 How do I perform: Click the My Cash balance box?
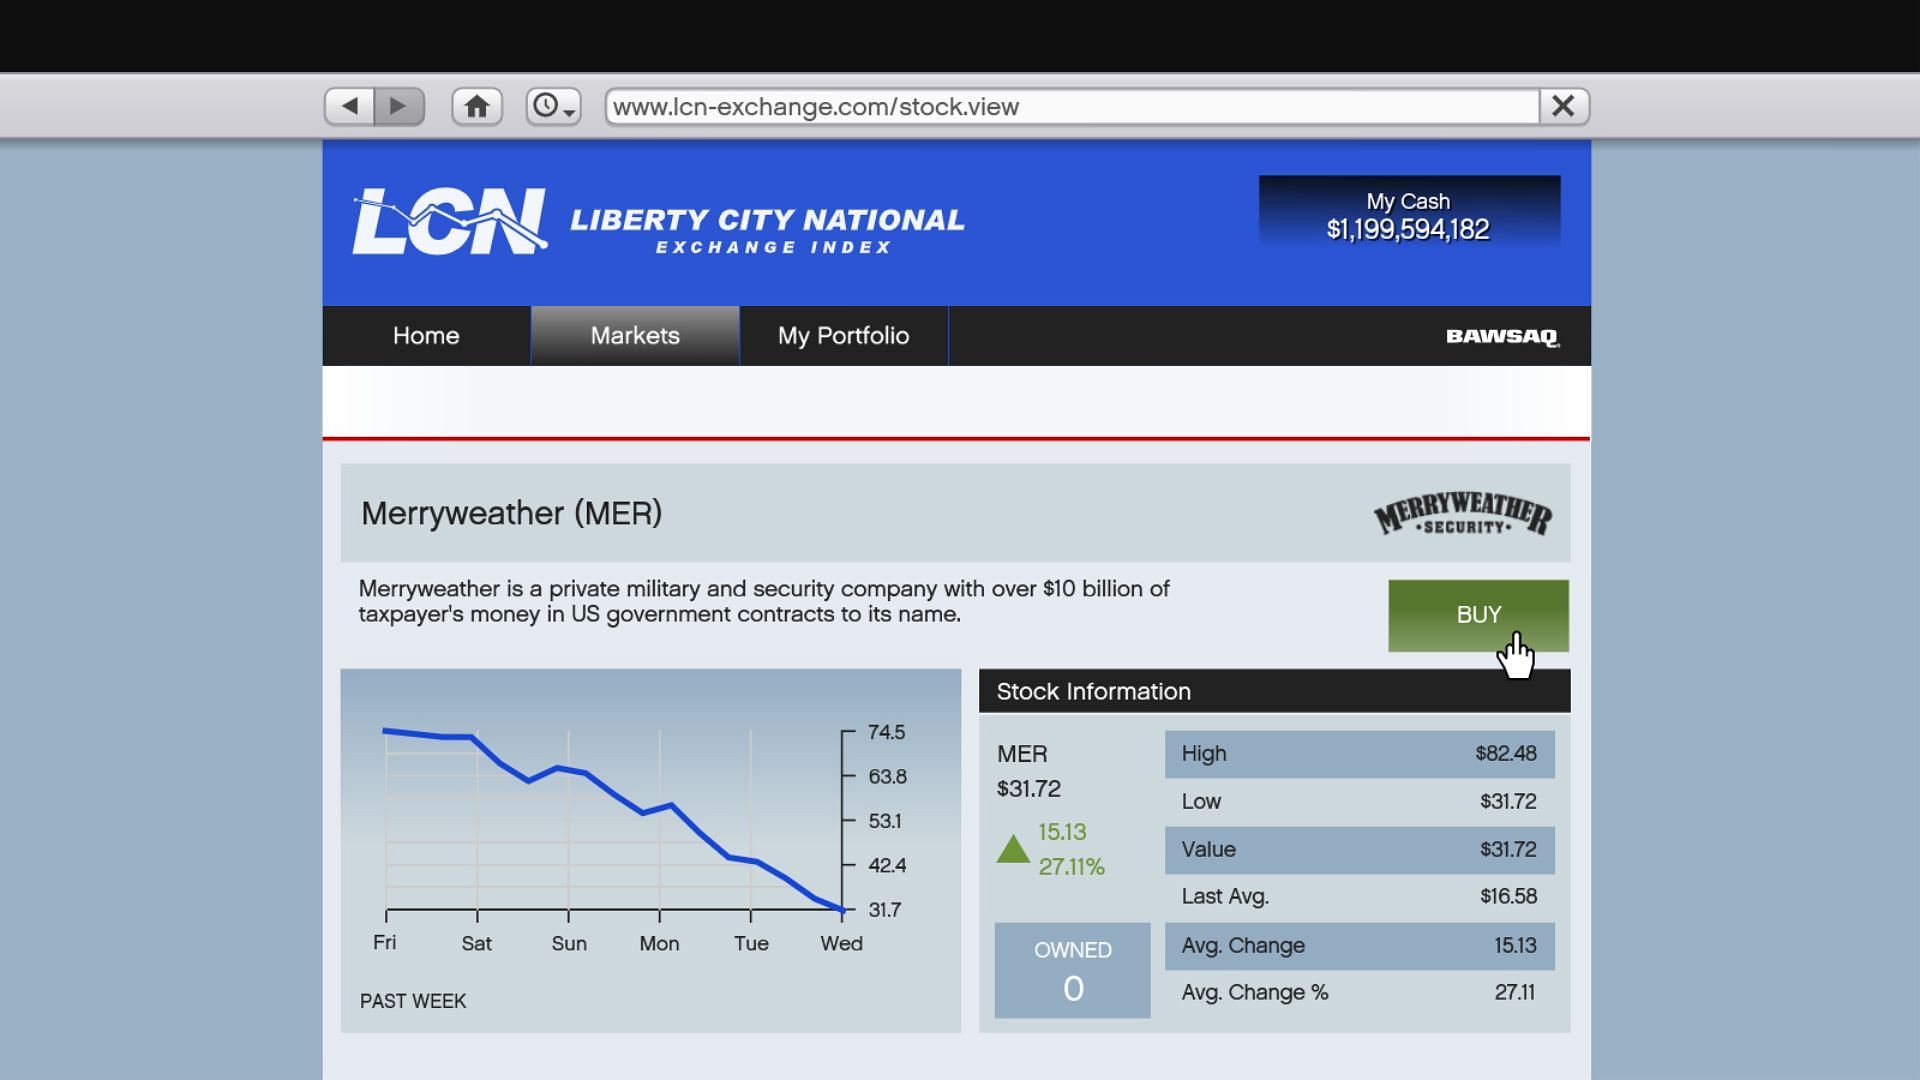[x=1409, y=212]
